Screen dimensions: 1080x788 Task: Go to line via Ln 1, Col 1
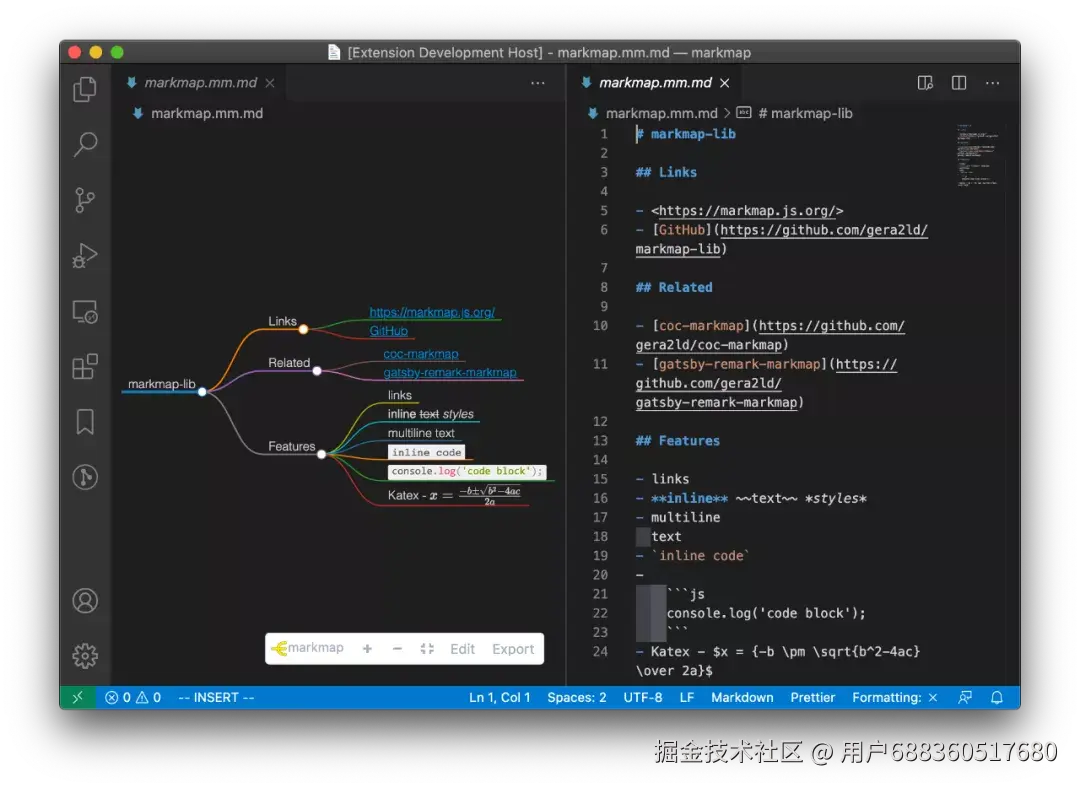click(499, 697)
